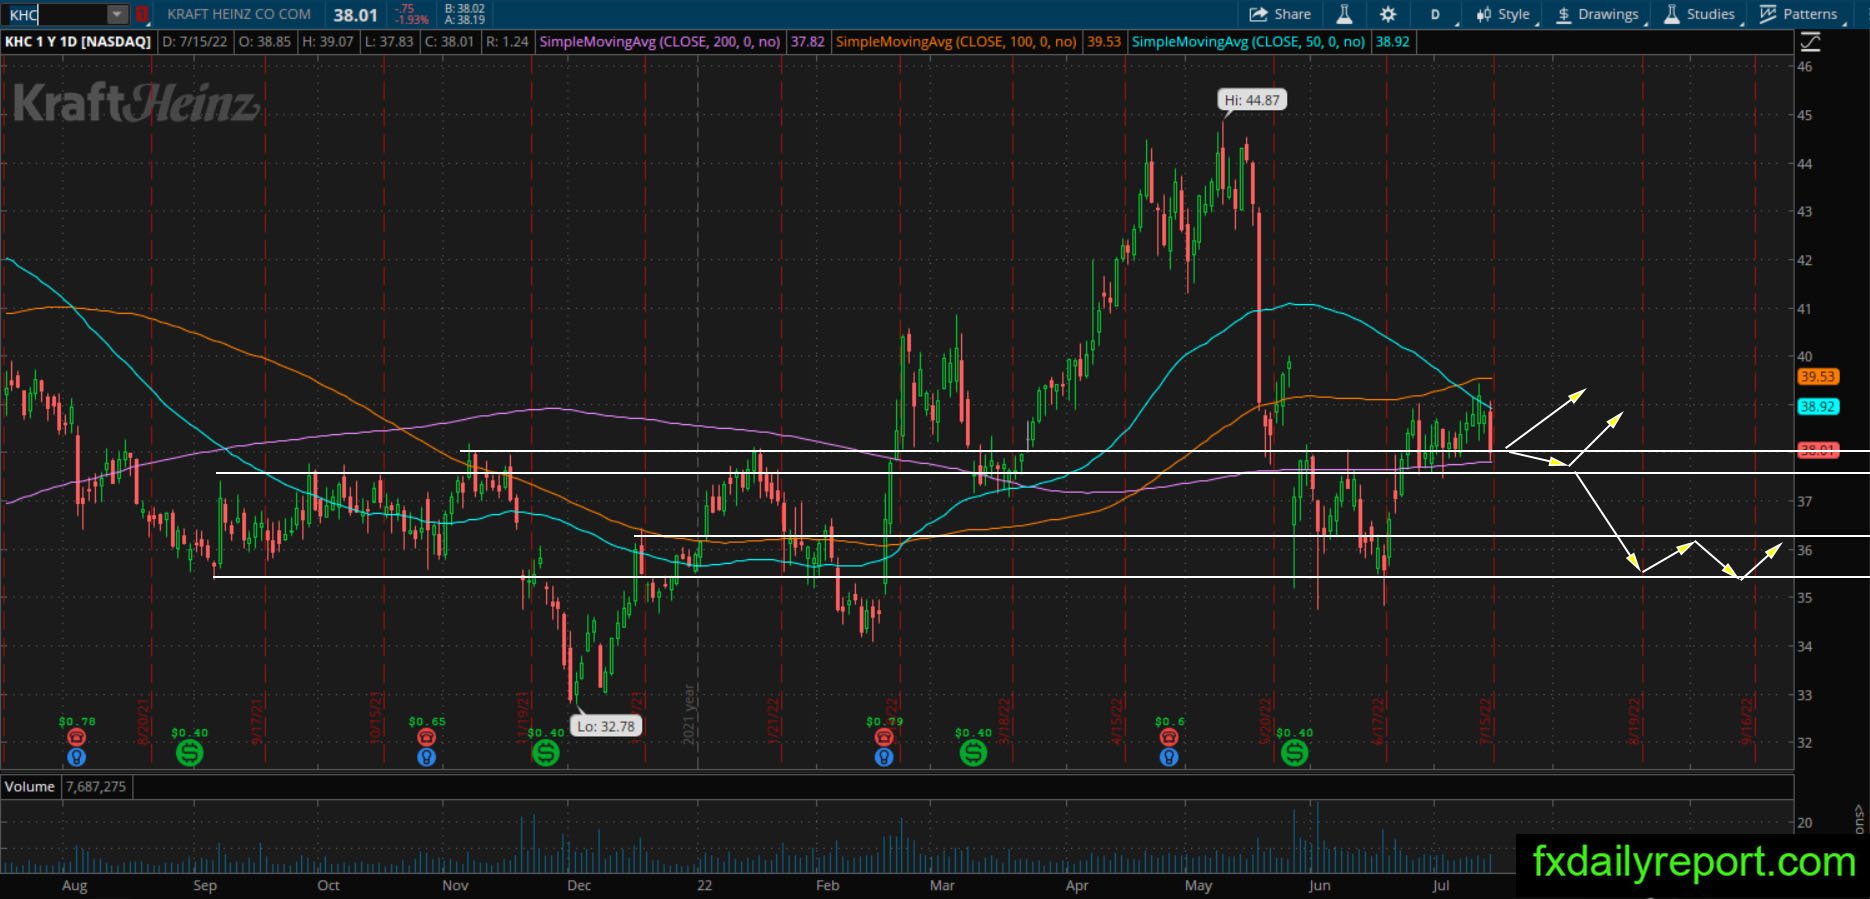This screenshot has height=899, width=1870.
Task: Click the red 38.01 price axis label
Action: [1817, 450]
